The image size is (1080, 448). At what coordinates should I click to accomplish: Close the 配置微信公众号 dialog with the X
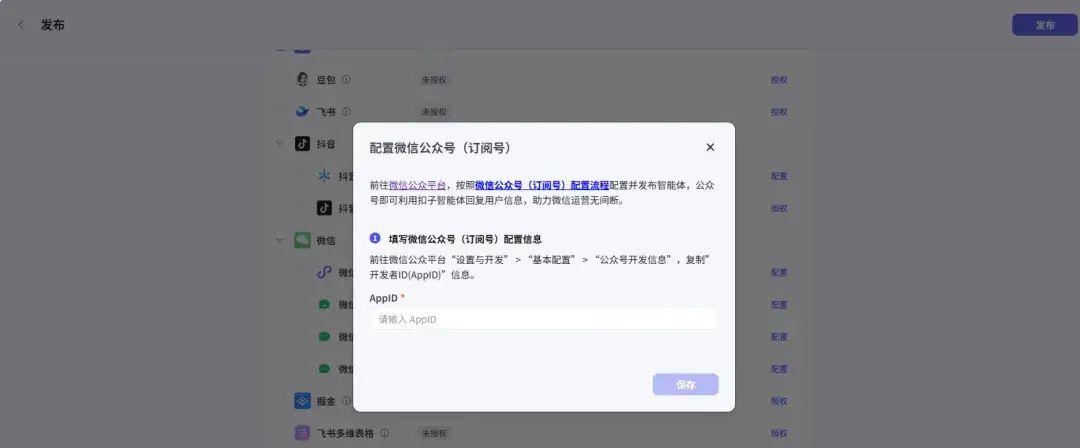pyautogui.click(x=710, y=147)
